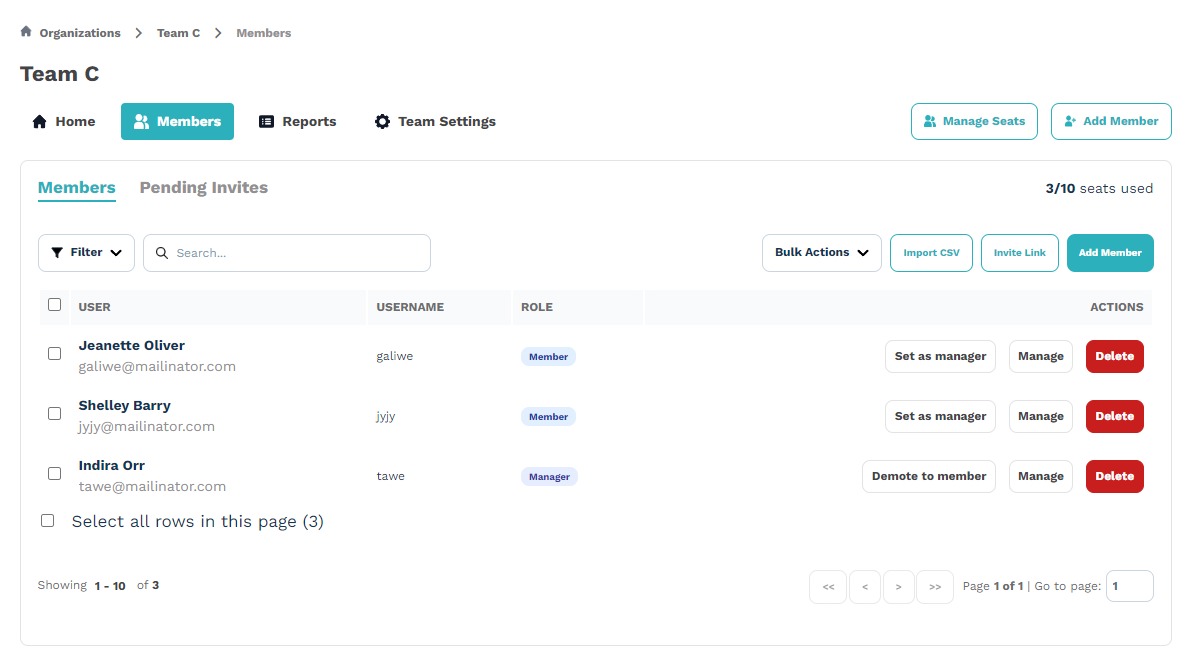Click the magnifier icon in the search box
This screenshot has height=658, width=1186.
(x=162, y=253)
